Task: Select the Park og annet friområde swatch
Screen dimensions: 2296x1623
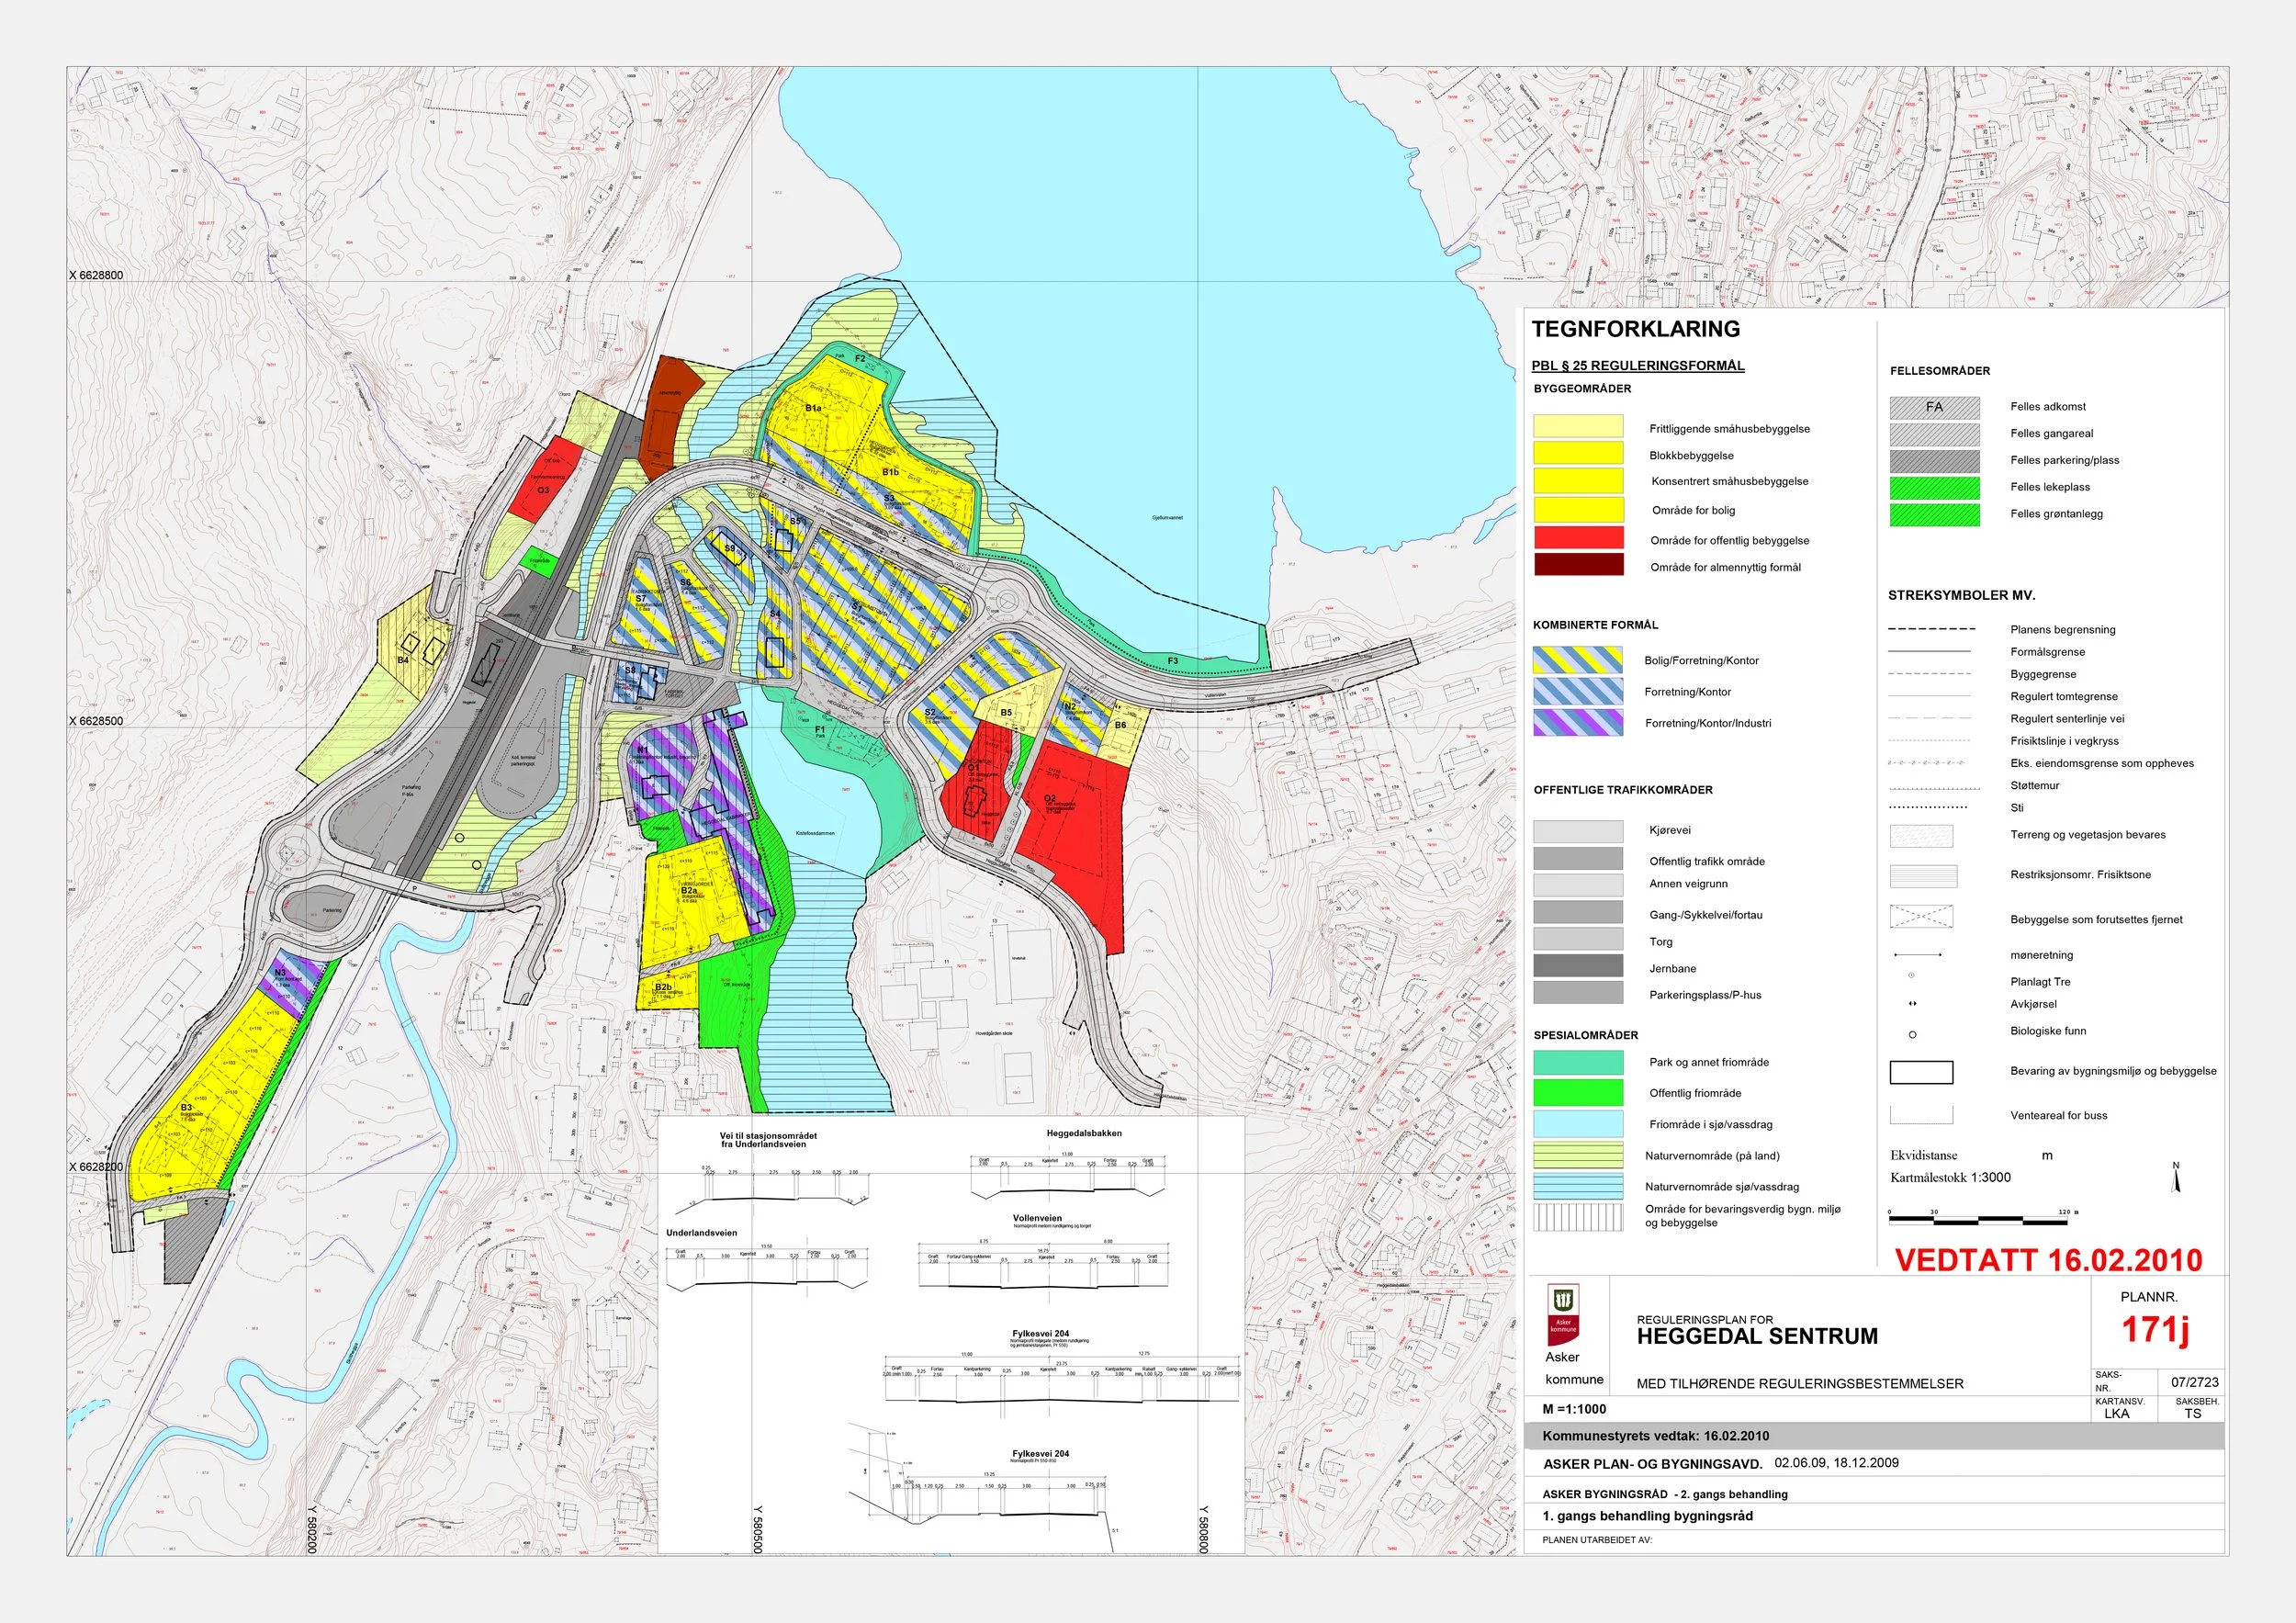Action: coord(1578,1062)
